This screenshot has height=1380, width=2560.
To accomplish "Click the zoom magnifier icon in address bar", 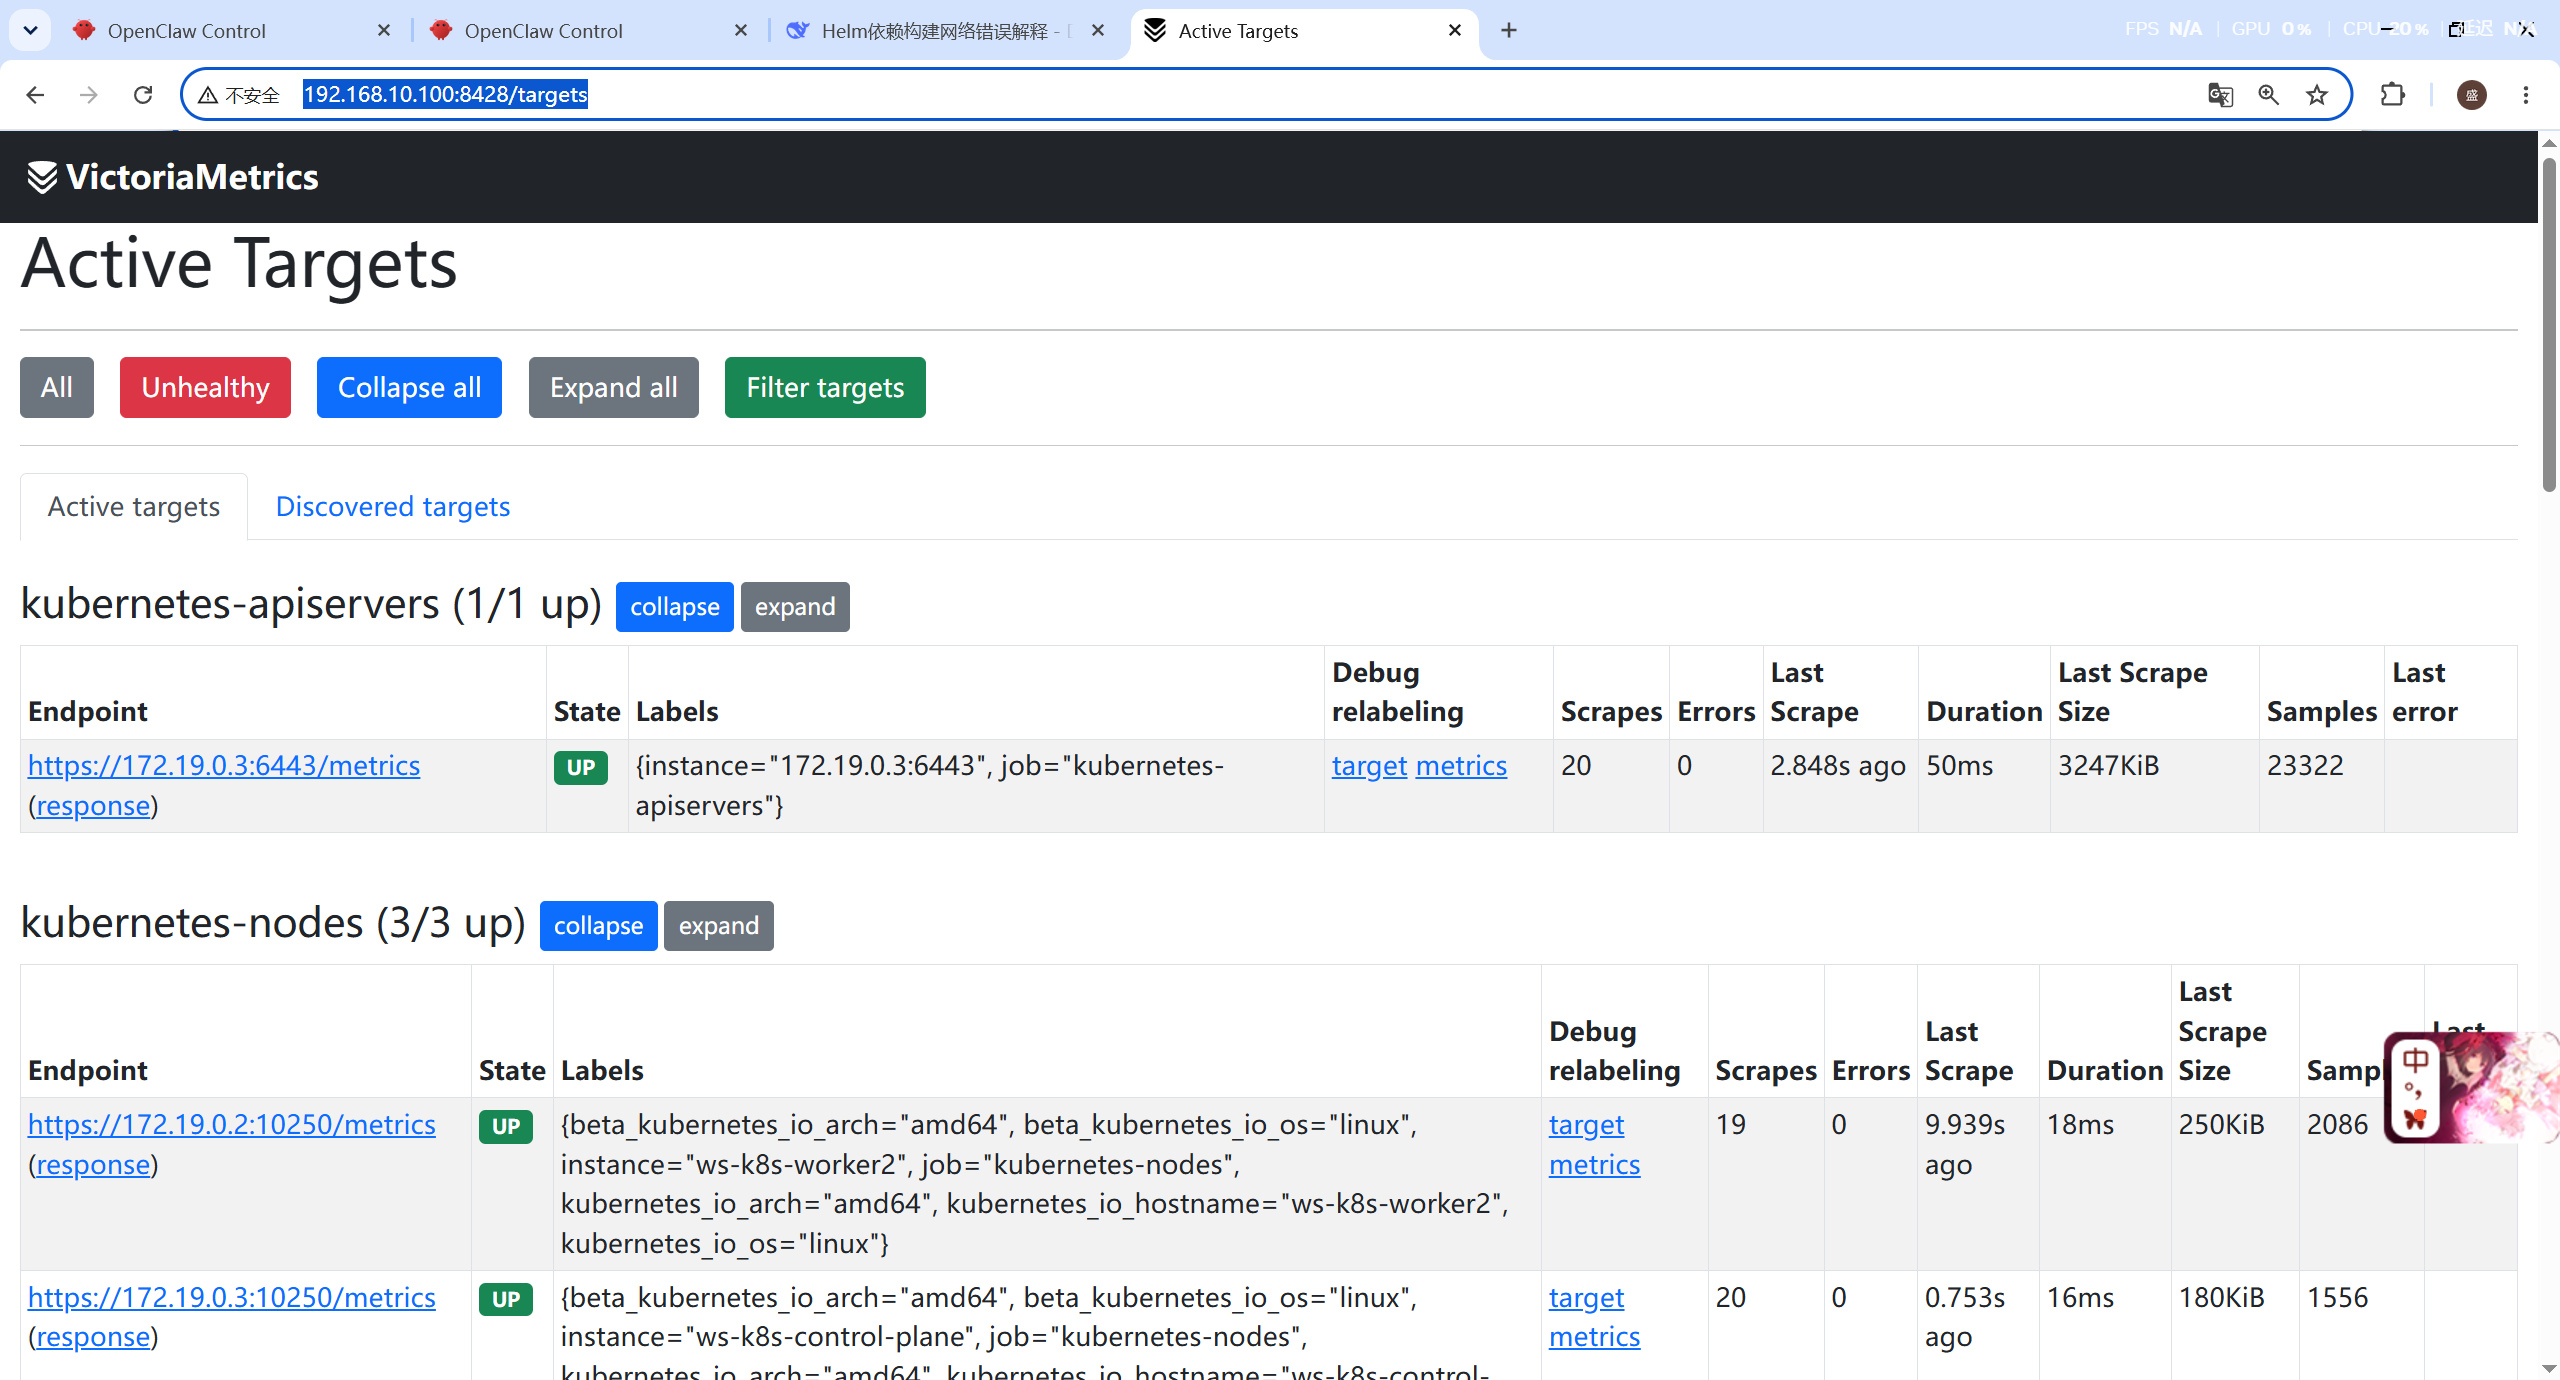I will (x=2268, y=95).
